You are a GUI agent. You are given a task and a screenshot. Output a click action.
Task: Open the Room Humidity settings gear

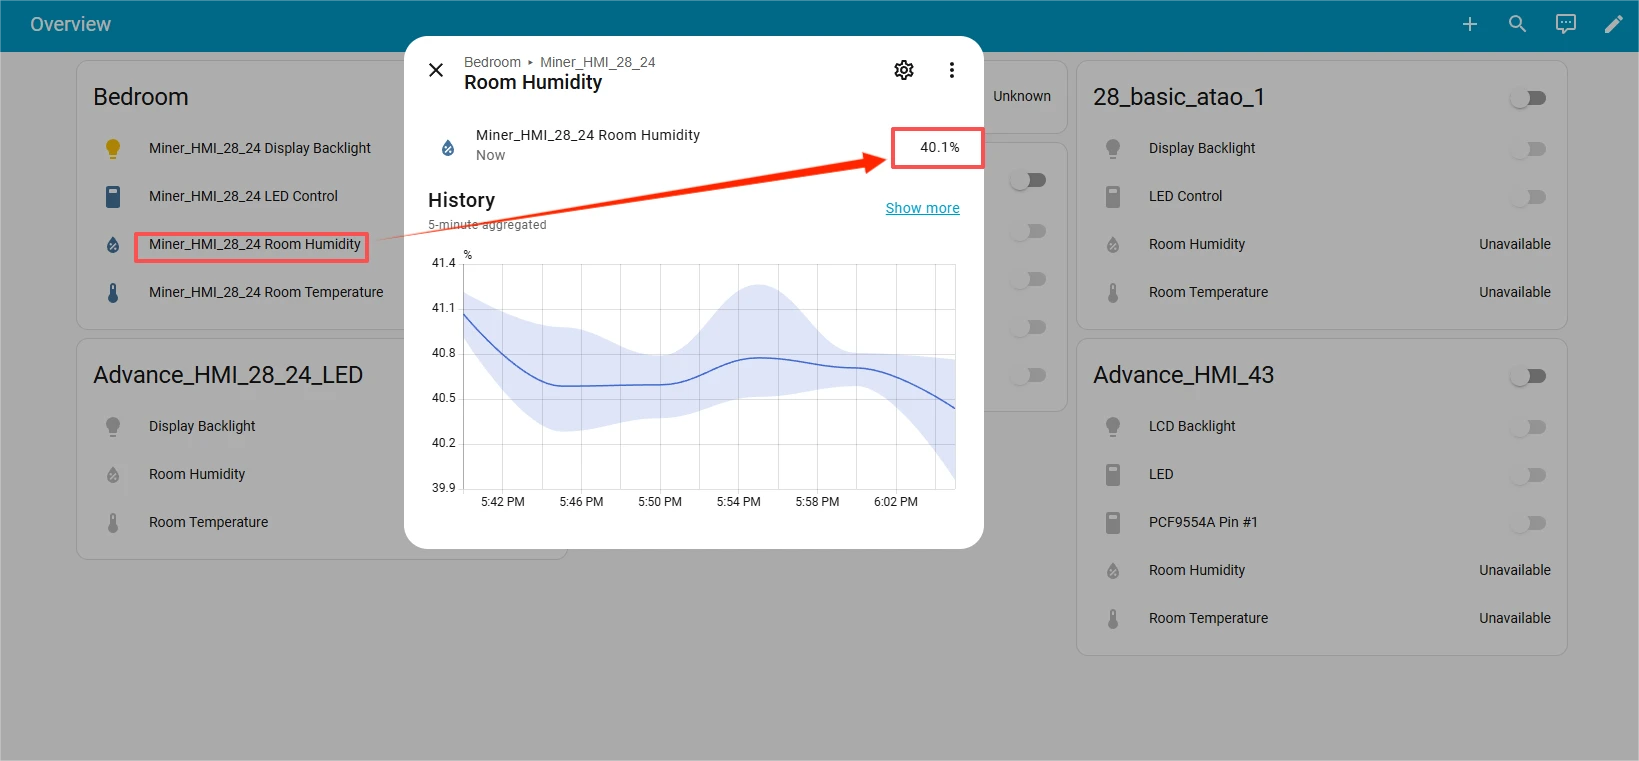(904, 70)
